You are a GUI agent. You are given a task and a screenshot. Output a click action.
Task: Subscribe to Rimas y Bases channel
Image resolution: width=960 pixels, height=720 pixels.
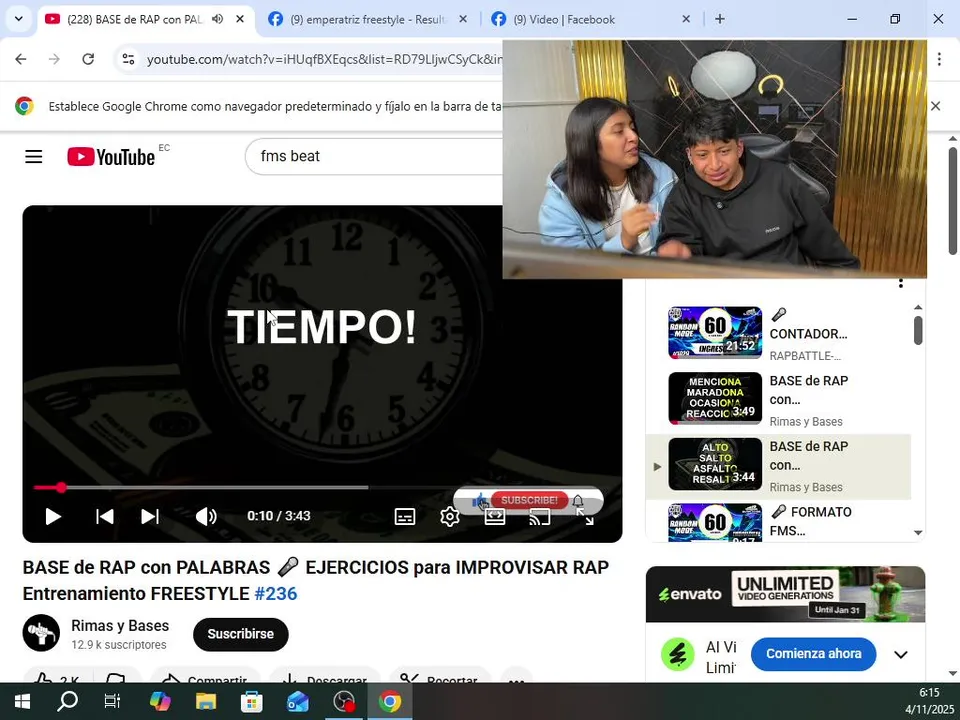(241, 634)
